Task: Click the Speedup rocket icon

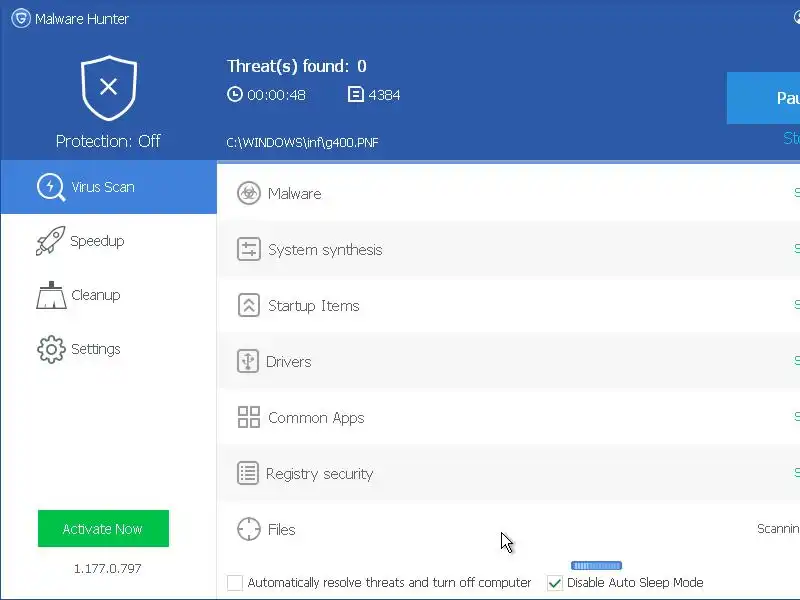Action: (51, 240)
